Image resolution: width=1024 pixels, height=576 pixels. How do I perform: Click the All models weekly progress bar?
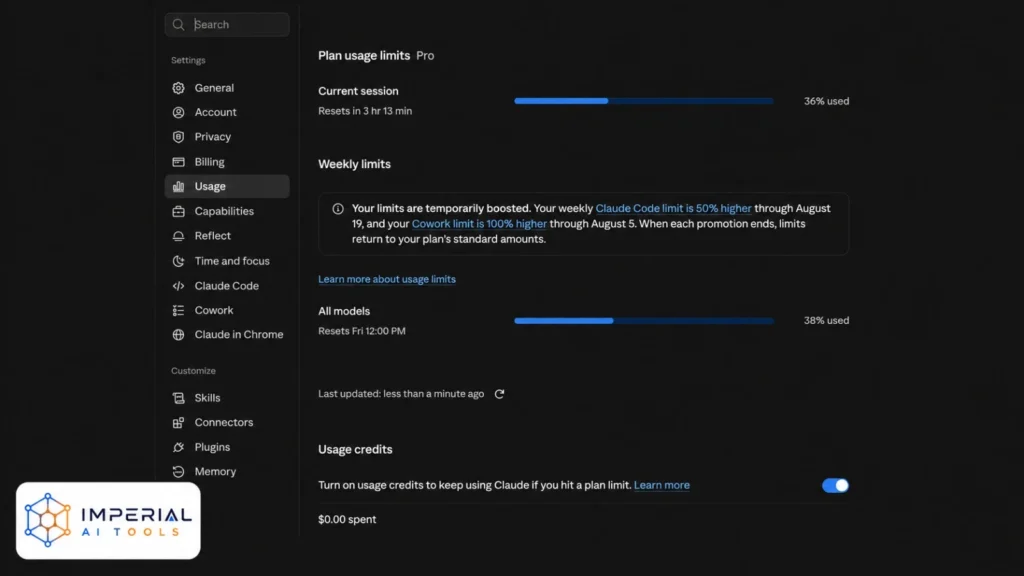644,321
